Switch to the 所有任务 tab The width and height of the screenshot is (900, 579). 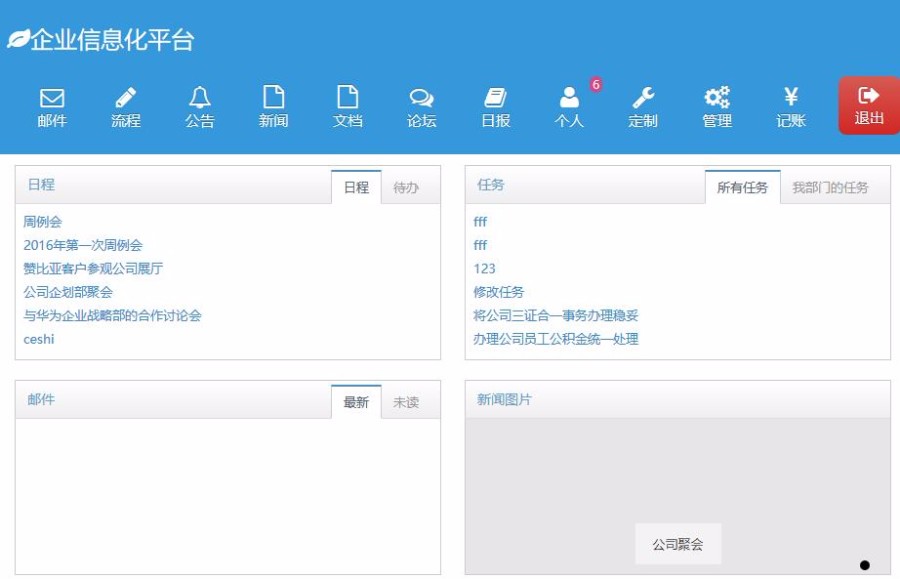(743, 185)
